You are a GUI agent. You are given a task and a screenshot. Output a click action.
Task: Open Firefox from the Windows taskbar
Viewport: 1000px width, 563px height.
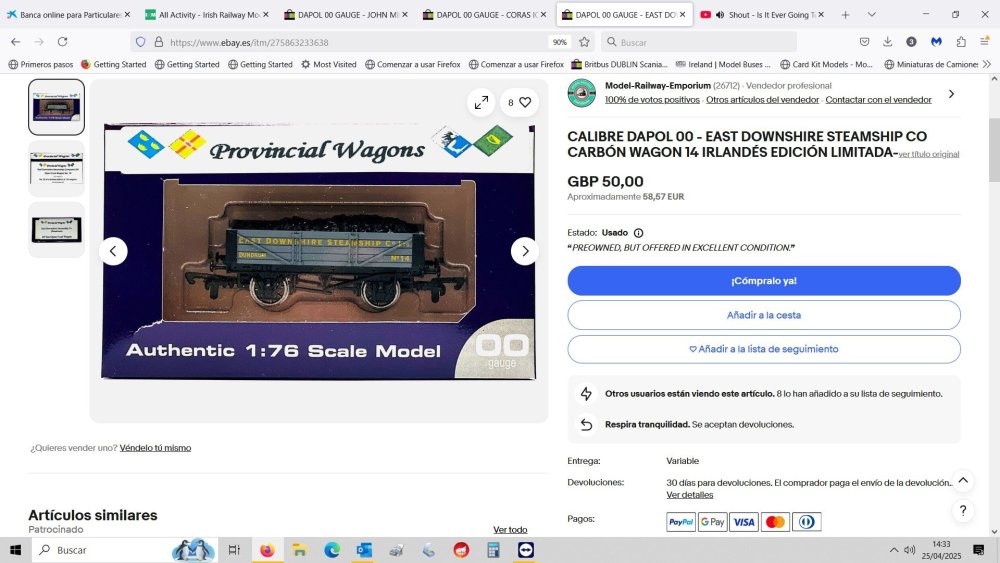point(267,550)
